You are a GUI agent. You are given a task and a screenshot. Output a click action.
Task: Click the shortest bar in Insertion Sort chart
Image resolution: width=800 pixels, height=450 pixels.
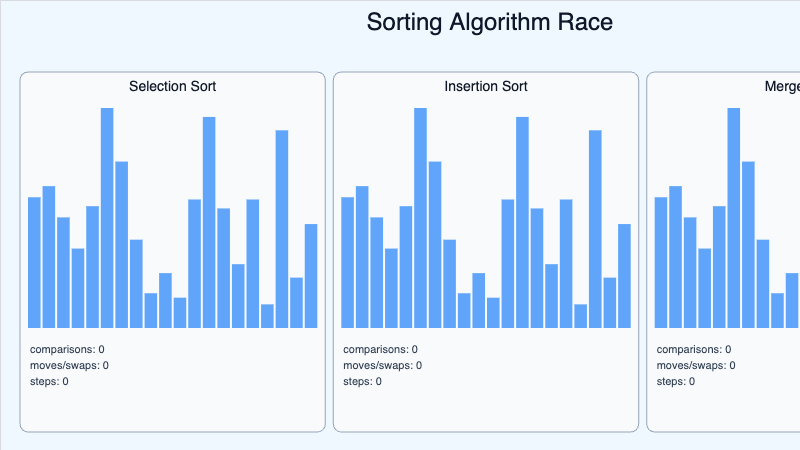[580, 316]
